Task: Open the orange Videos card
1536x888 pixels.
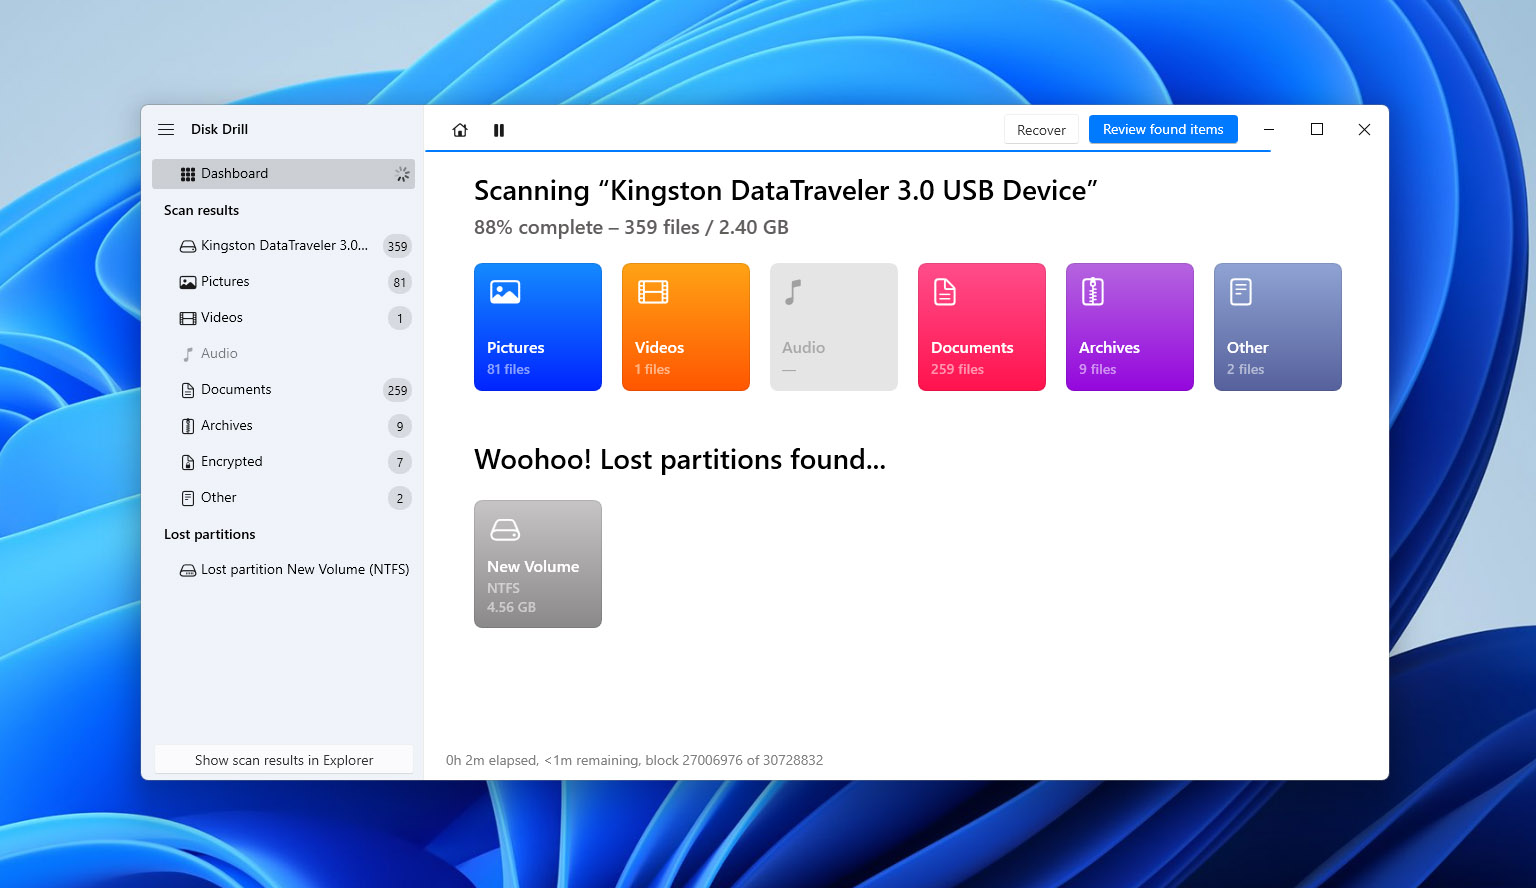Action: coord(686,327)
